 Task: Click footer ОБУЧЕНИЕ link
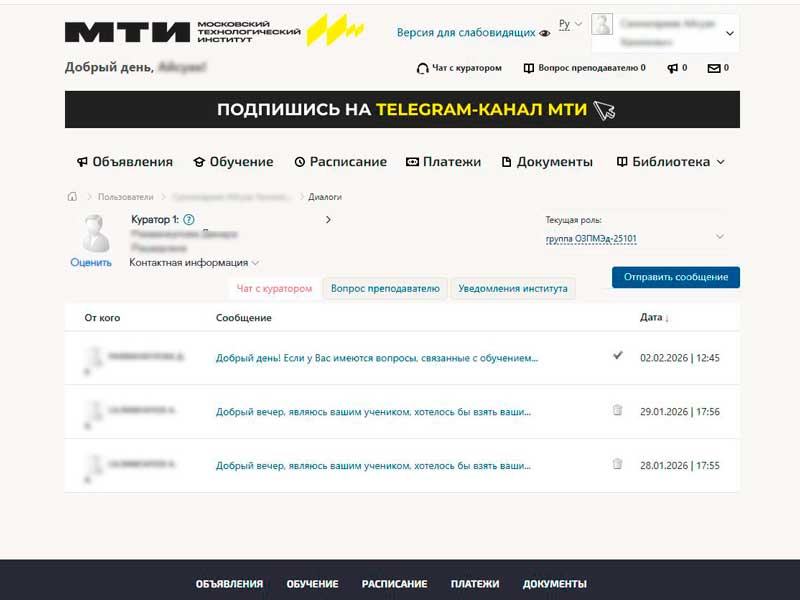coord(312,584)
